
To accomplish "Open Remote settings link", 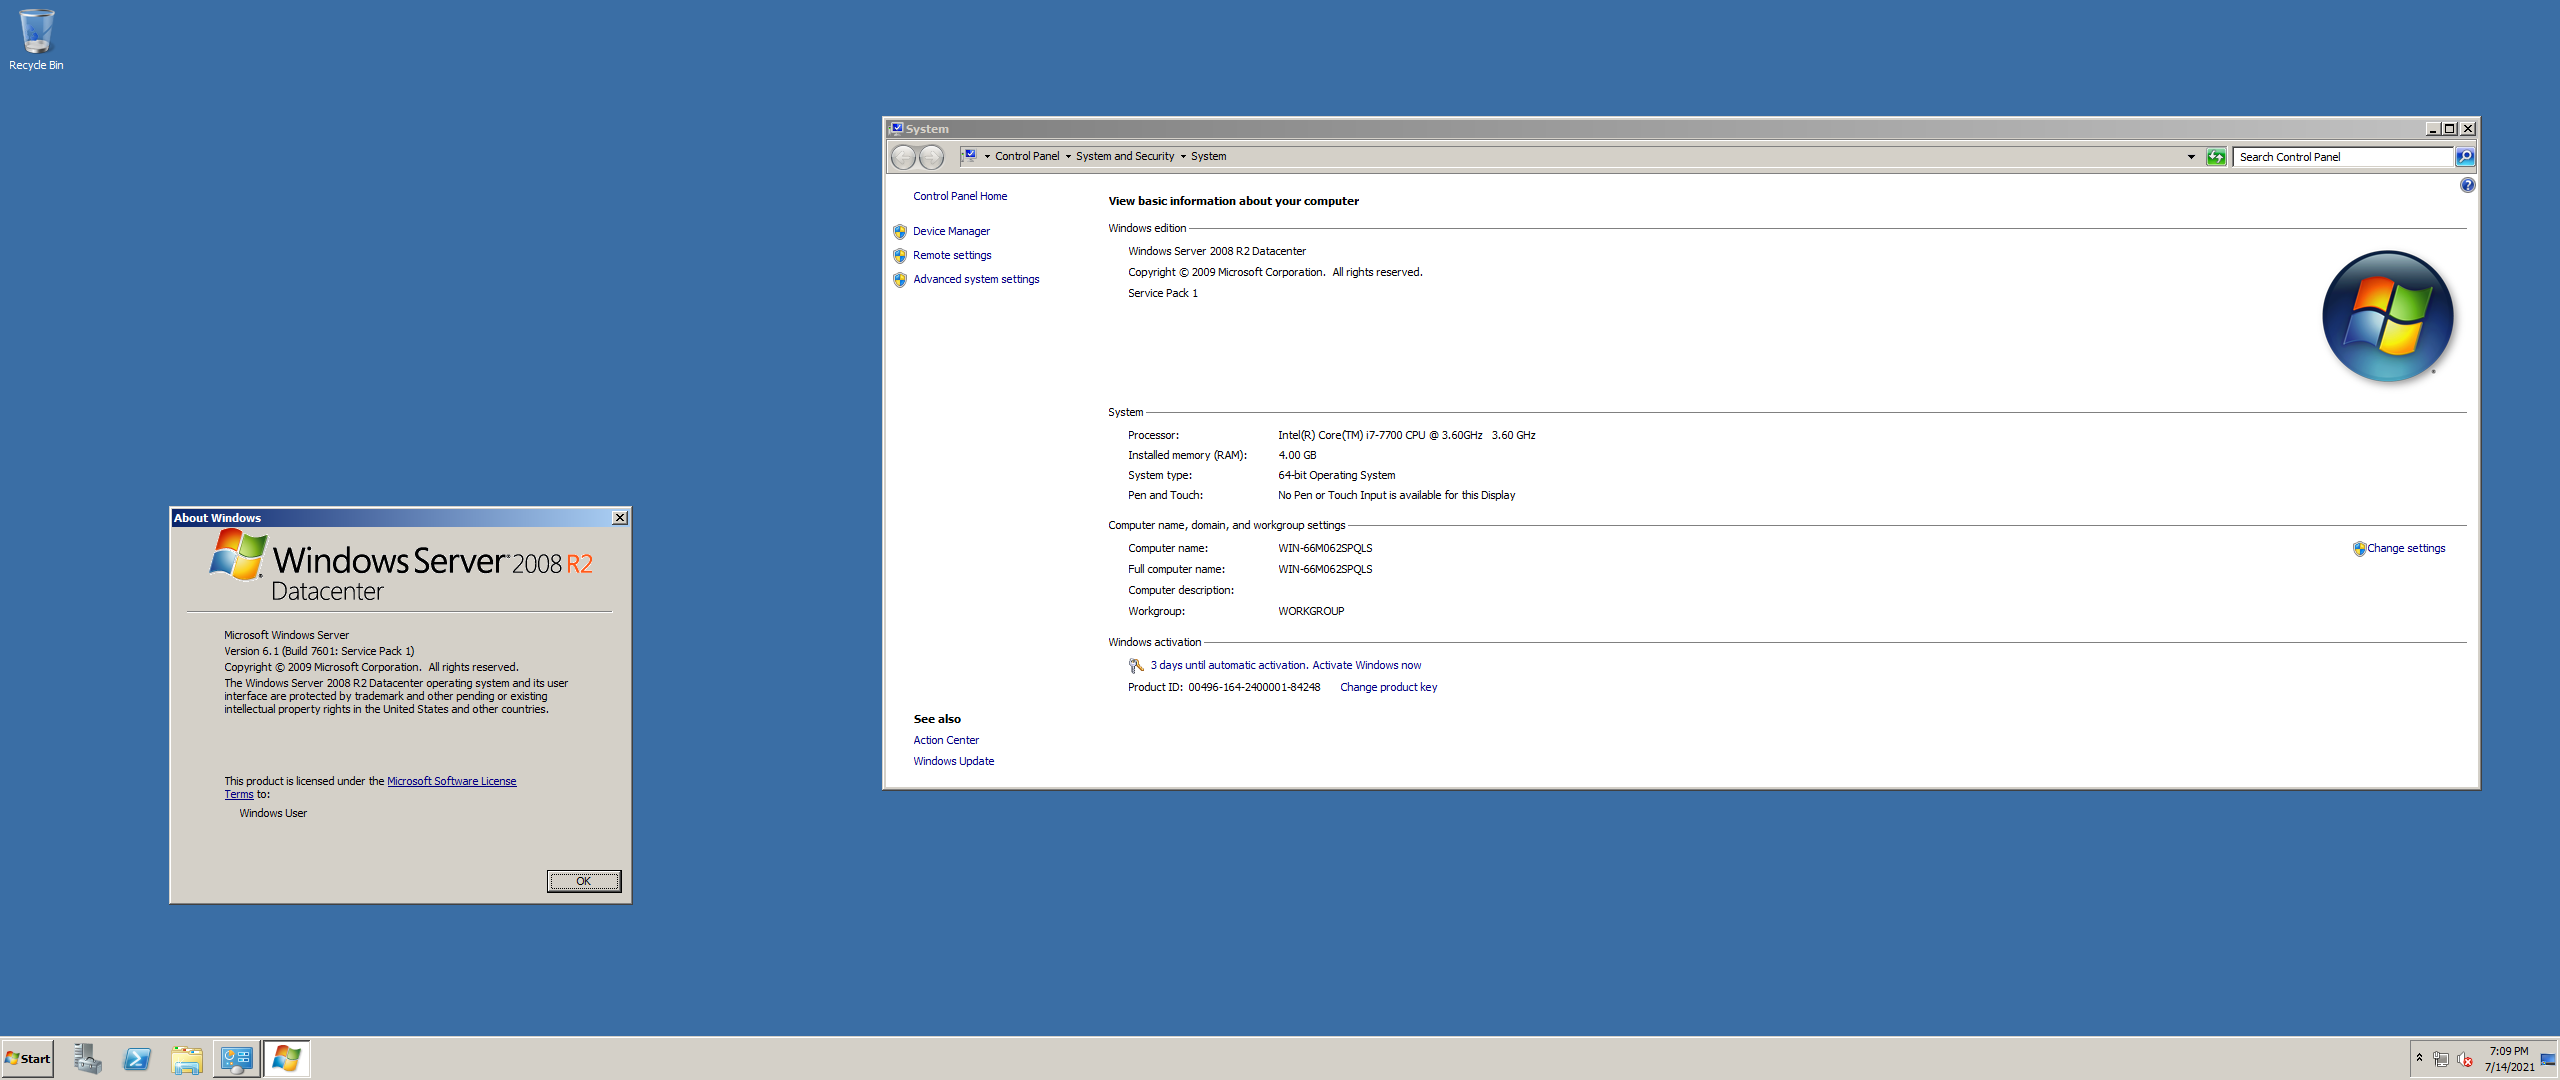I will [952, 255].
